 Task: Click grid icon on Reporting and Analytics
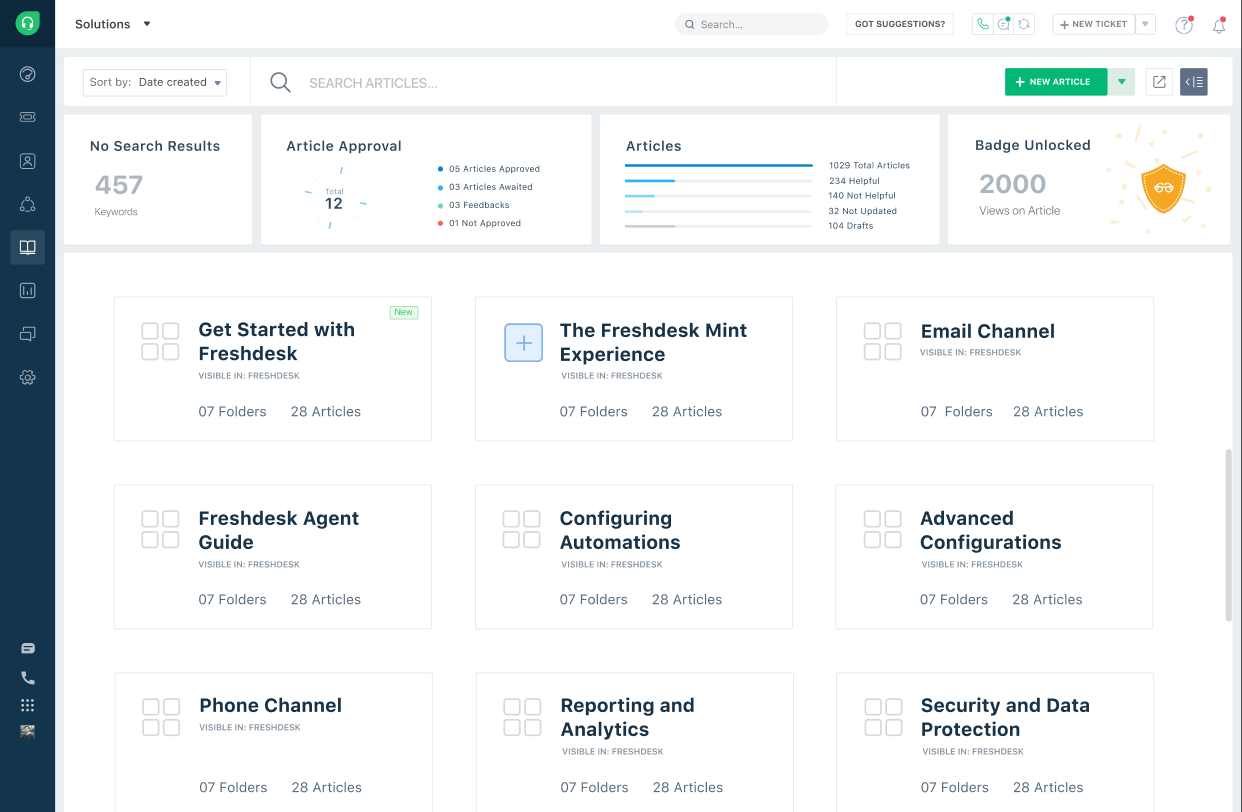[x=522, y=717]
